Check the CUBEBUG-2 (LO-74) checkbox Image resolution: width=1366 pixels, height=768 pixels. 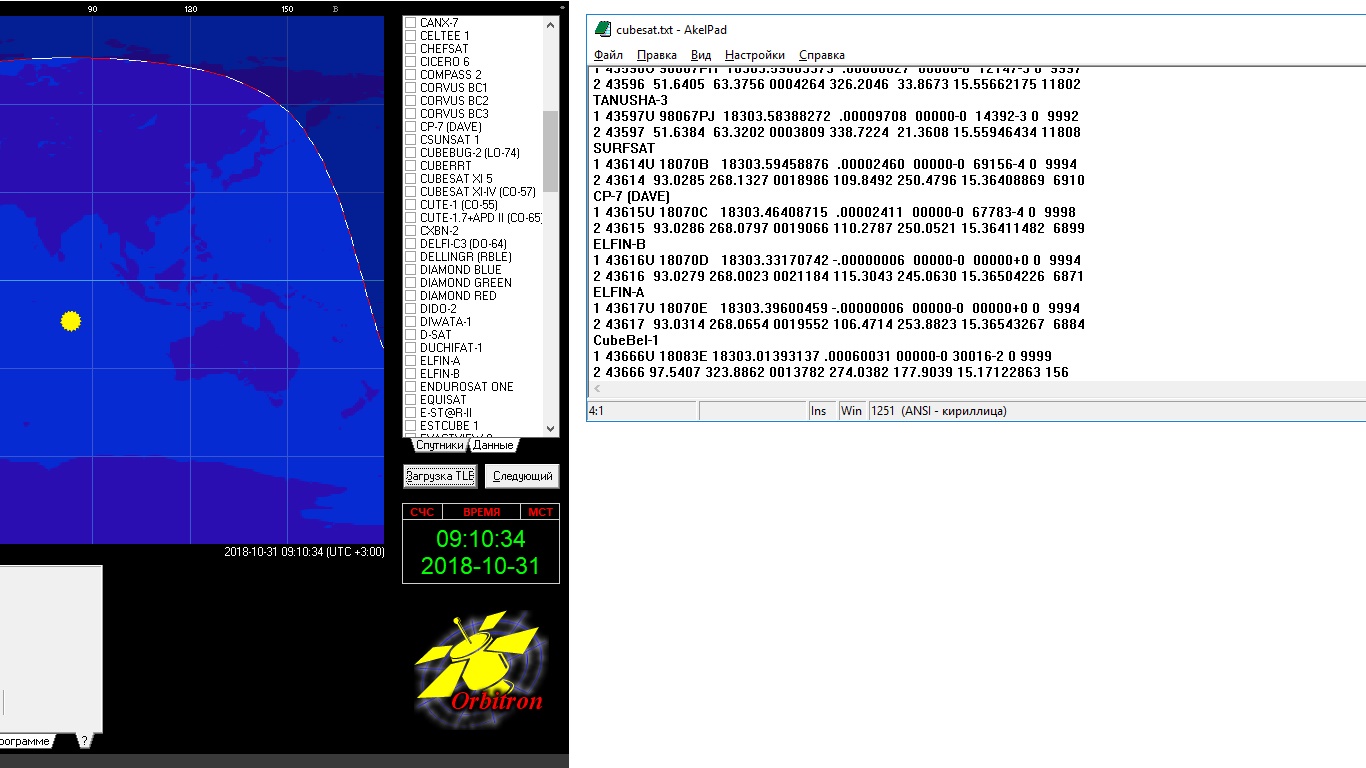point(411,153)
